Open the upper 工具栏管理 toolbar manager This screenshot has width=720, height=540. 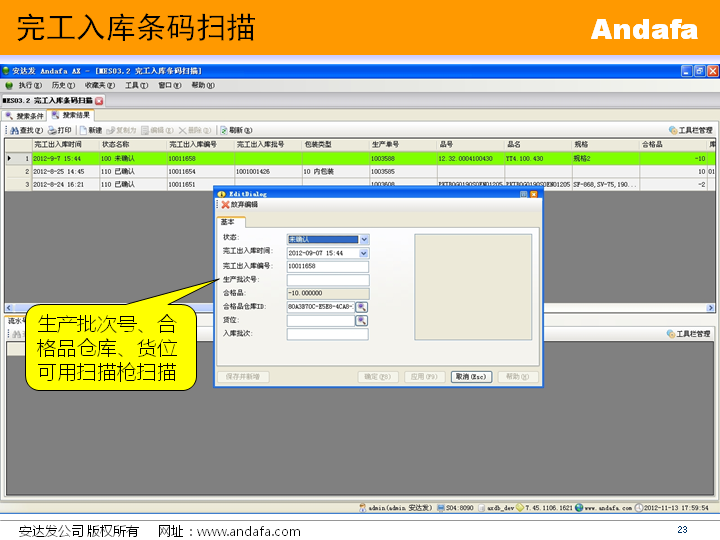tap(690, 130)
